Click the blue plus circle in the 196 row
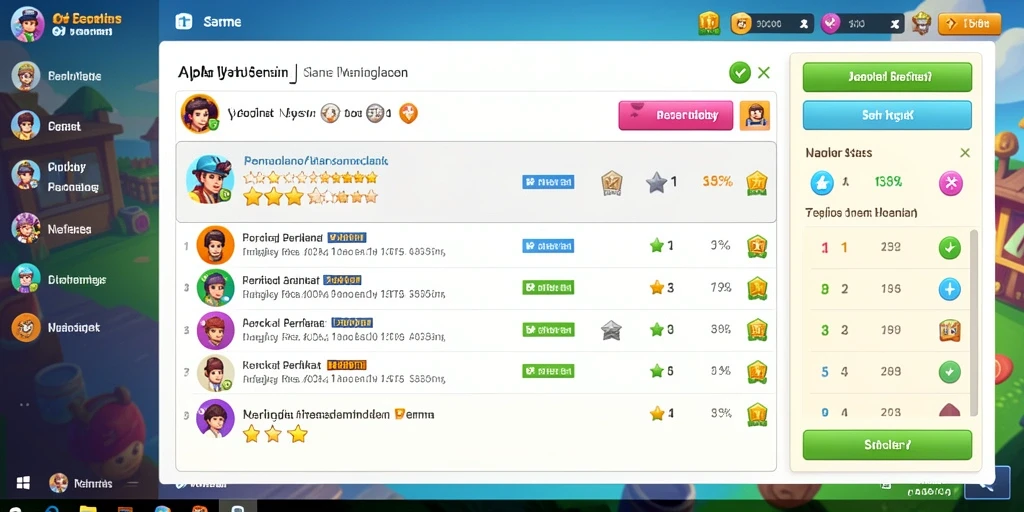Screen dimensions: 1024x512 [x=949, y=289]
